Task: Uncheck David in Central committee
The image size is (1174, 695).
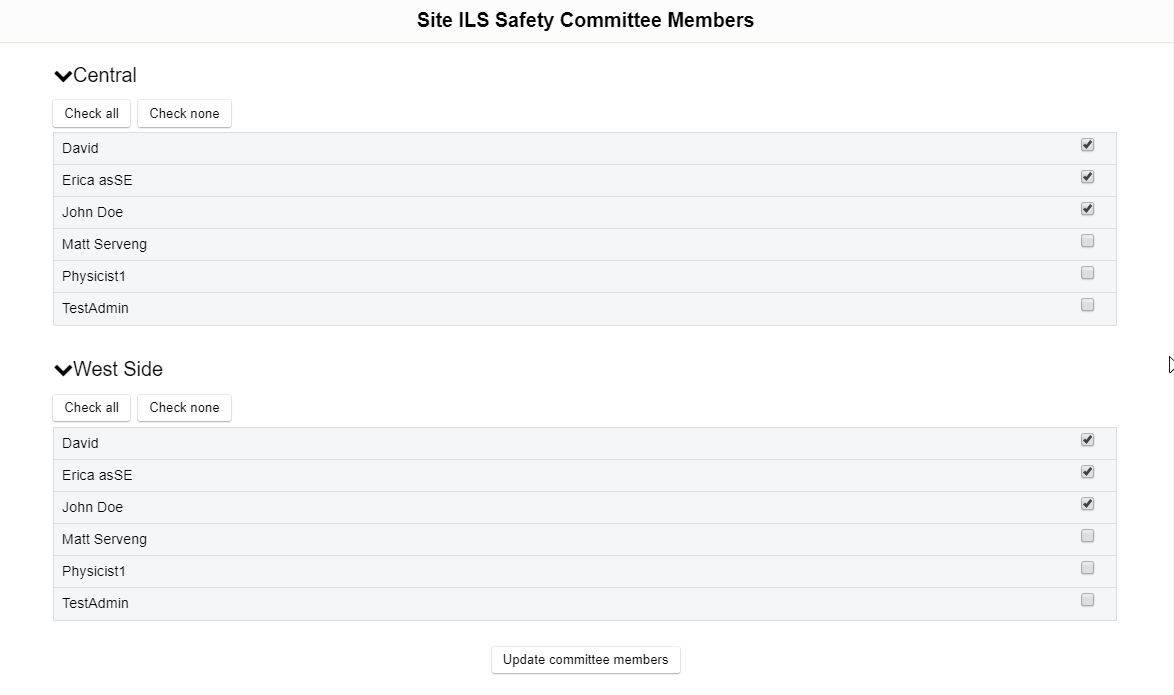Action: tap(1087, 145)
